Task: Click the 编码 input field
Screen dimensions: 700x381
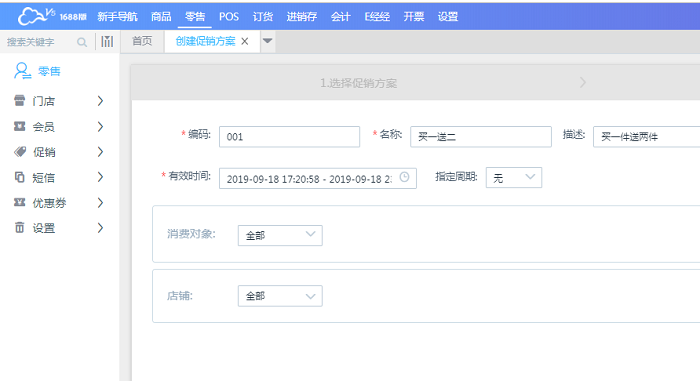Action: point(289,137)
